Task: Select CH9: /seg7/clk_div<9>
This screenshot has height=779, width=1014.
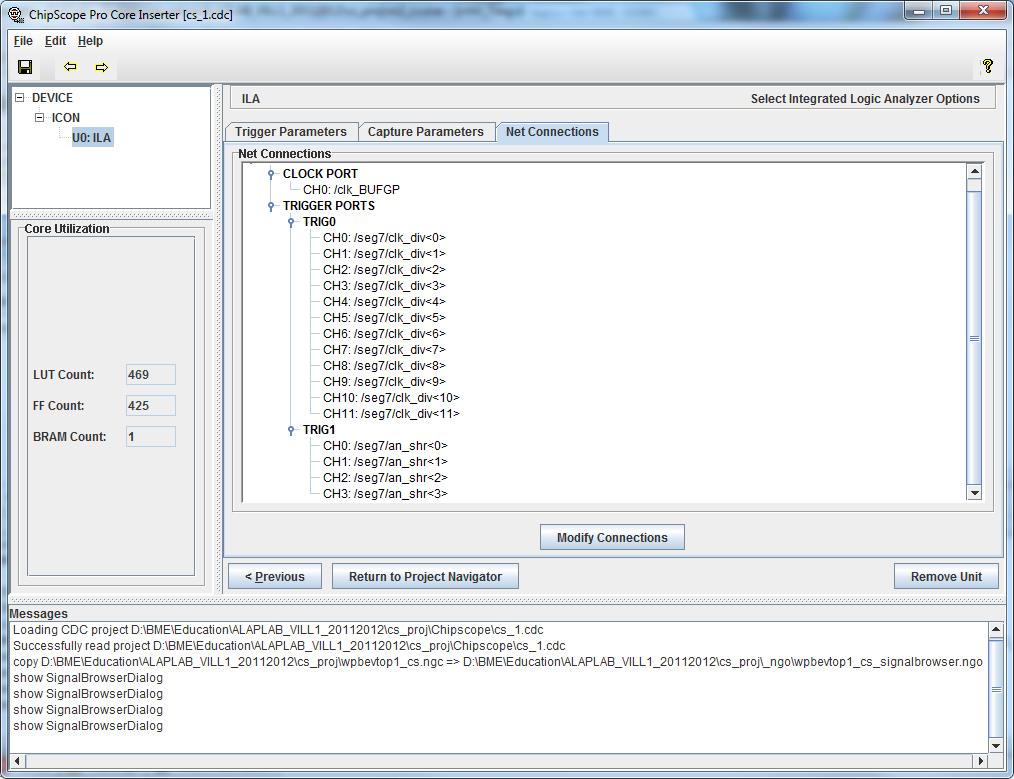Action: pos(384,381)
